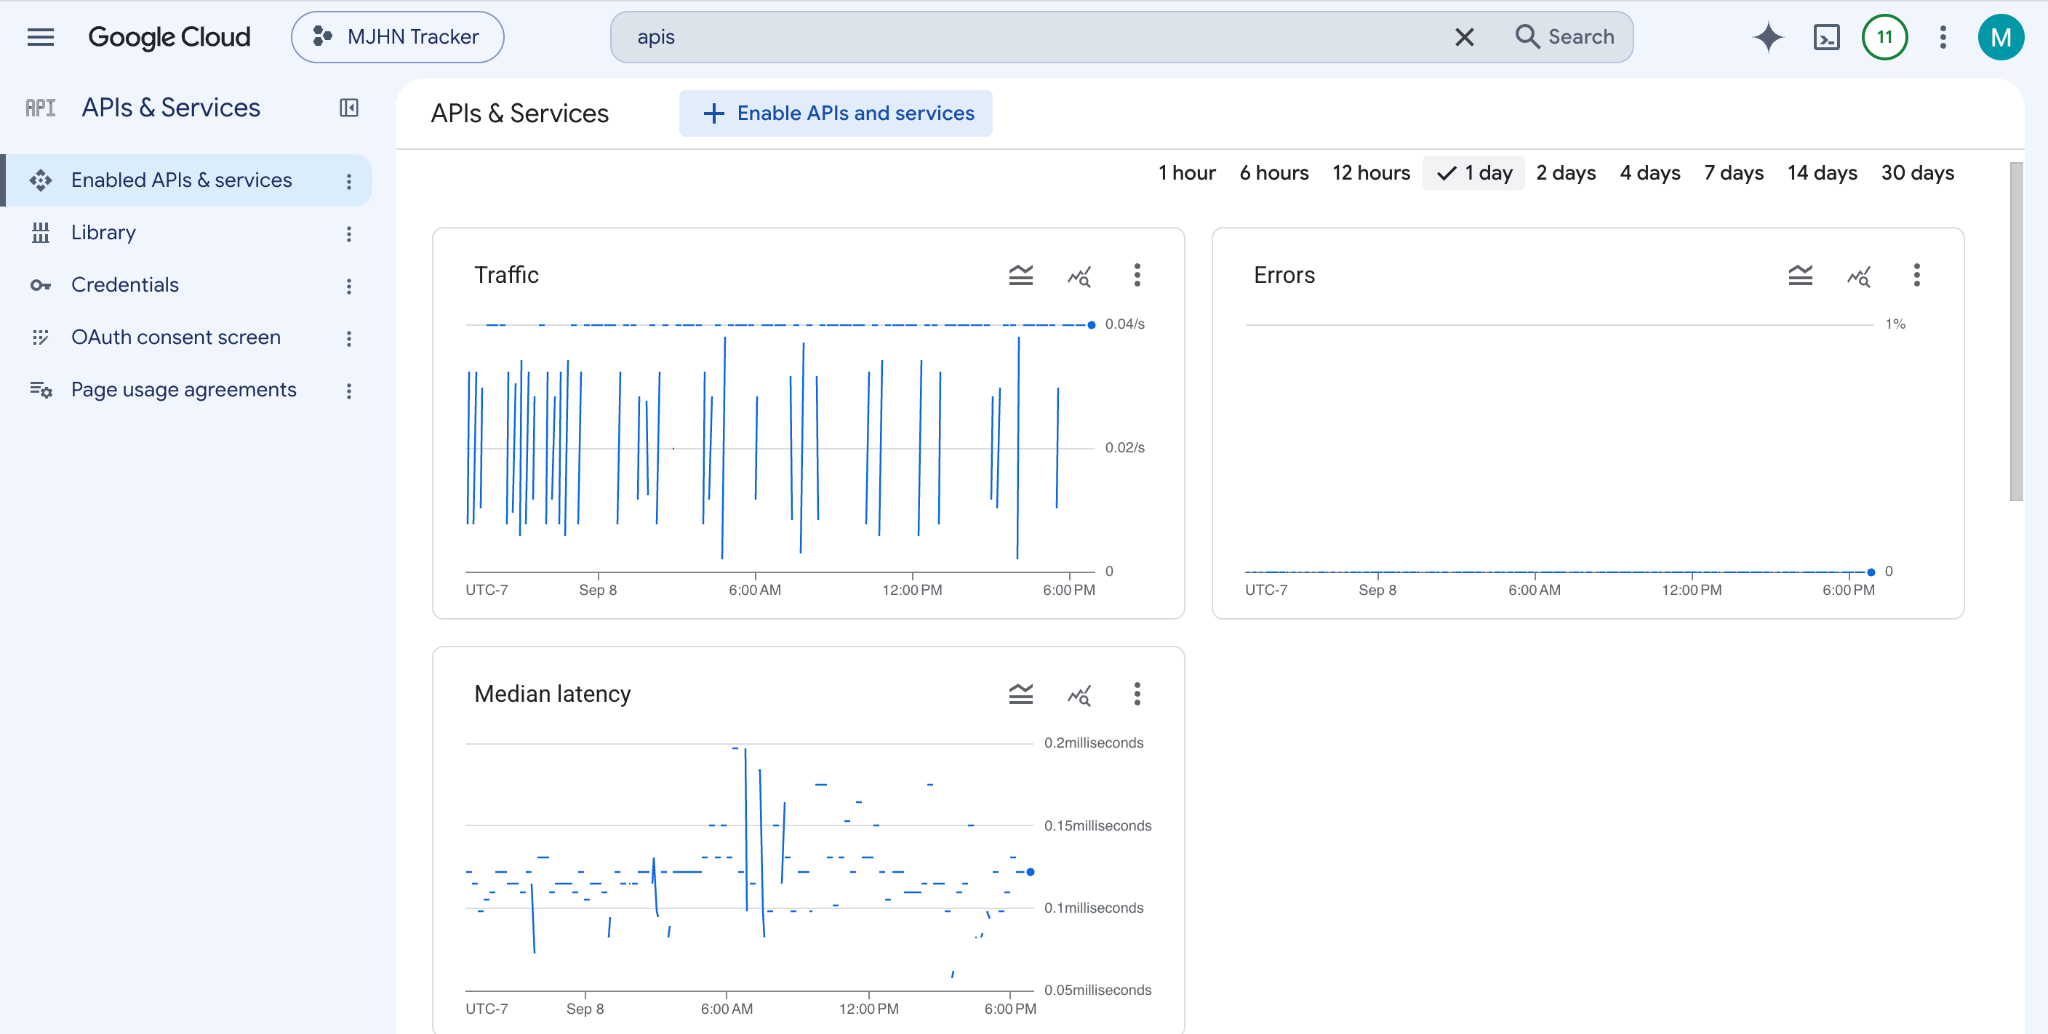Open Median latency chart more options menu
The width and height of the screenshot is (2048, 1034).
1137,694
